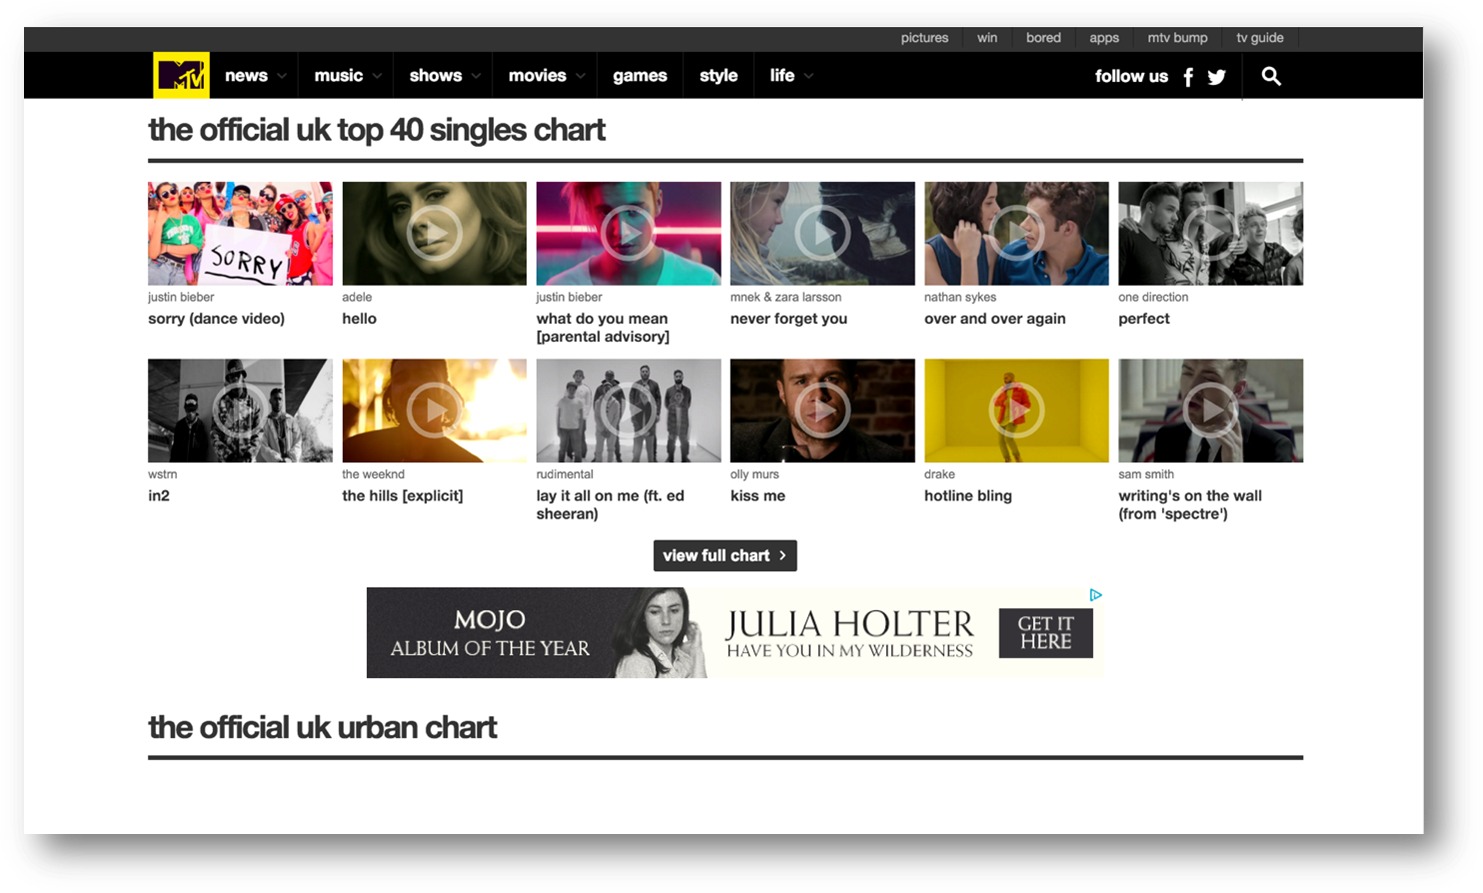Open the news section
1483x893 pixels.
[246, 76]
